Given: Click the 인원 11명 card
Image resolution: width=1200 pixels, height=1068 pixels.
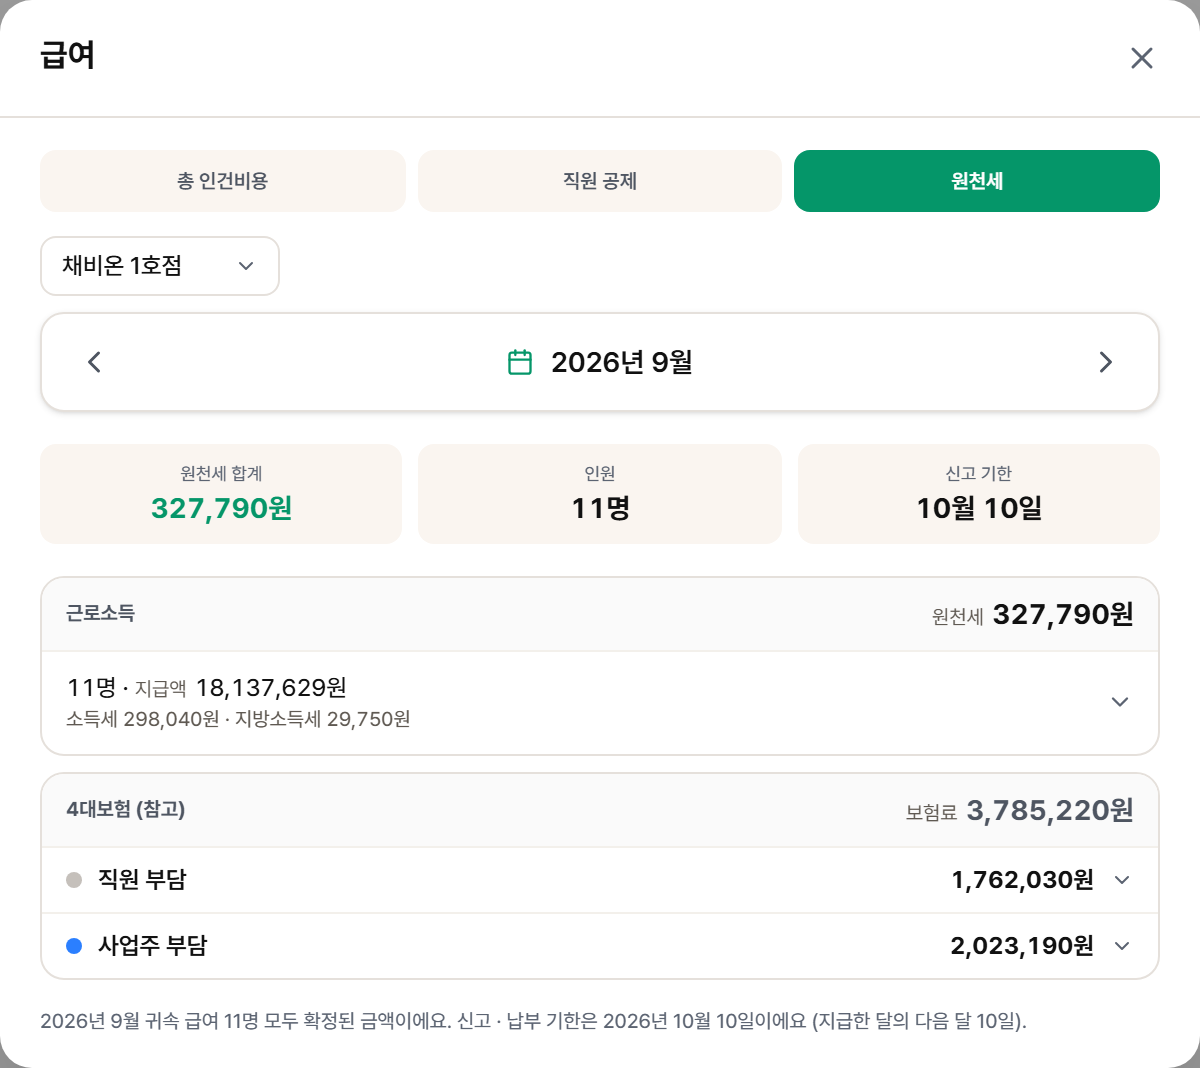Looking at the screenshot, I should tap(600, 494).
